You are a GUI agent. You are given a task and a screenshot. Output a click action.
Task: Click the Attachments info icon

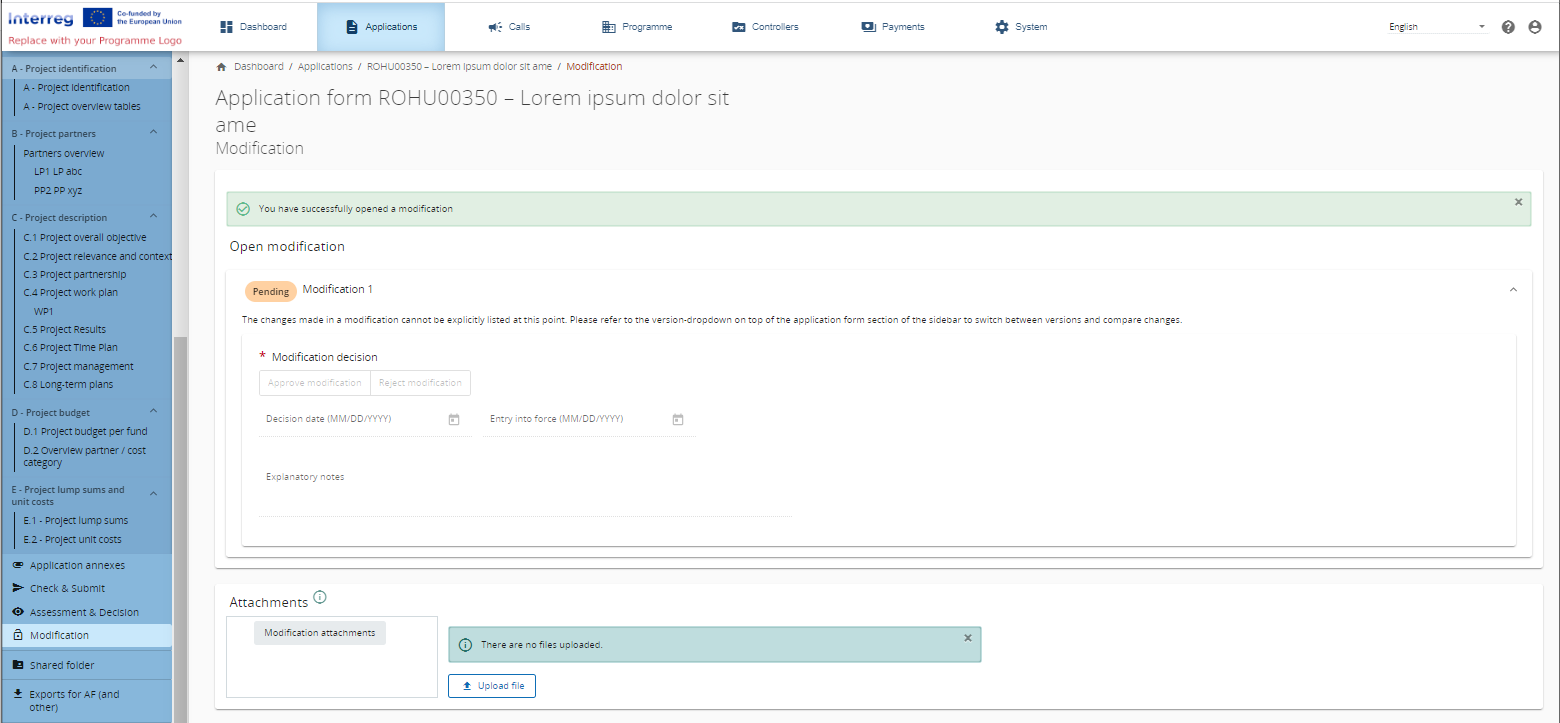320,597
